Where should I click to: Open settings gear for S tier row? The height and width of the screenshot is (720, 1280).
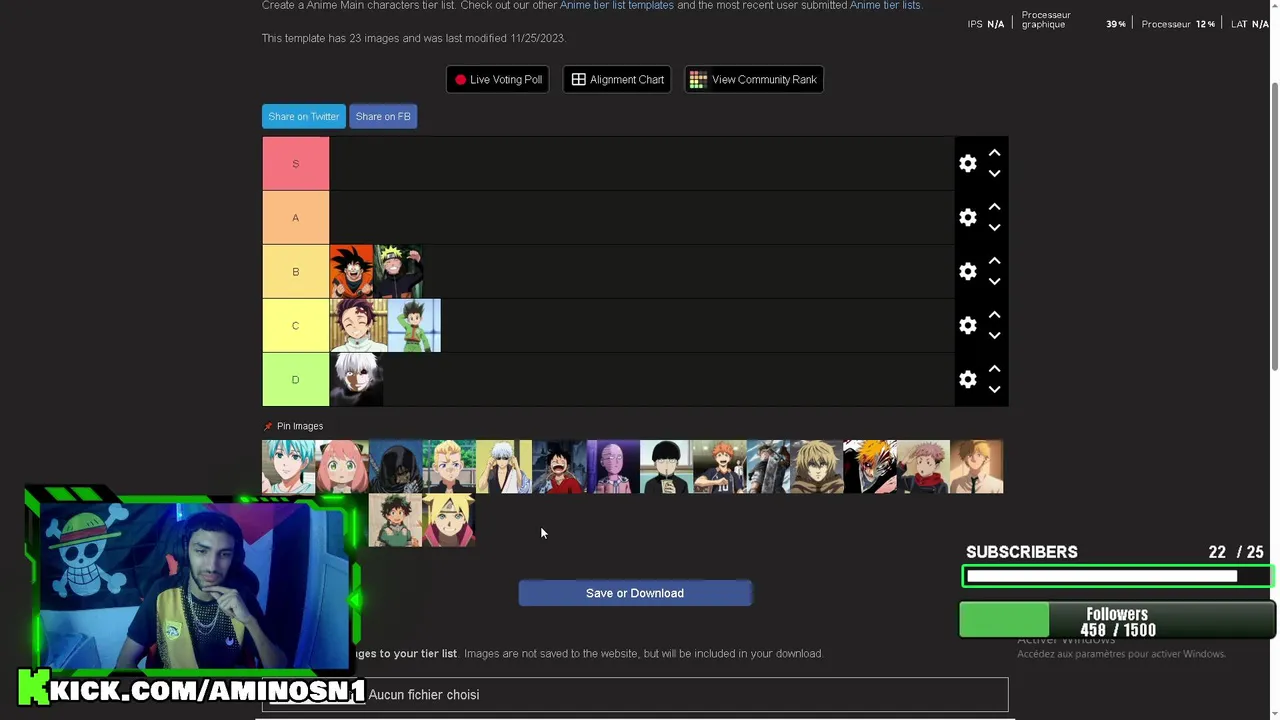pyautogui.click(x=967, y=163)
